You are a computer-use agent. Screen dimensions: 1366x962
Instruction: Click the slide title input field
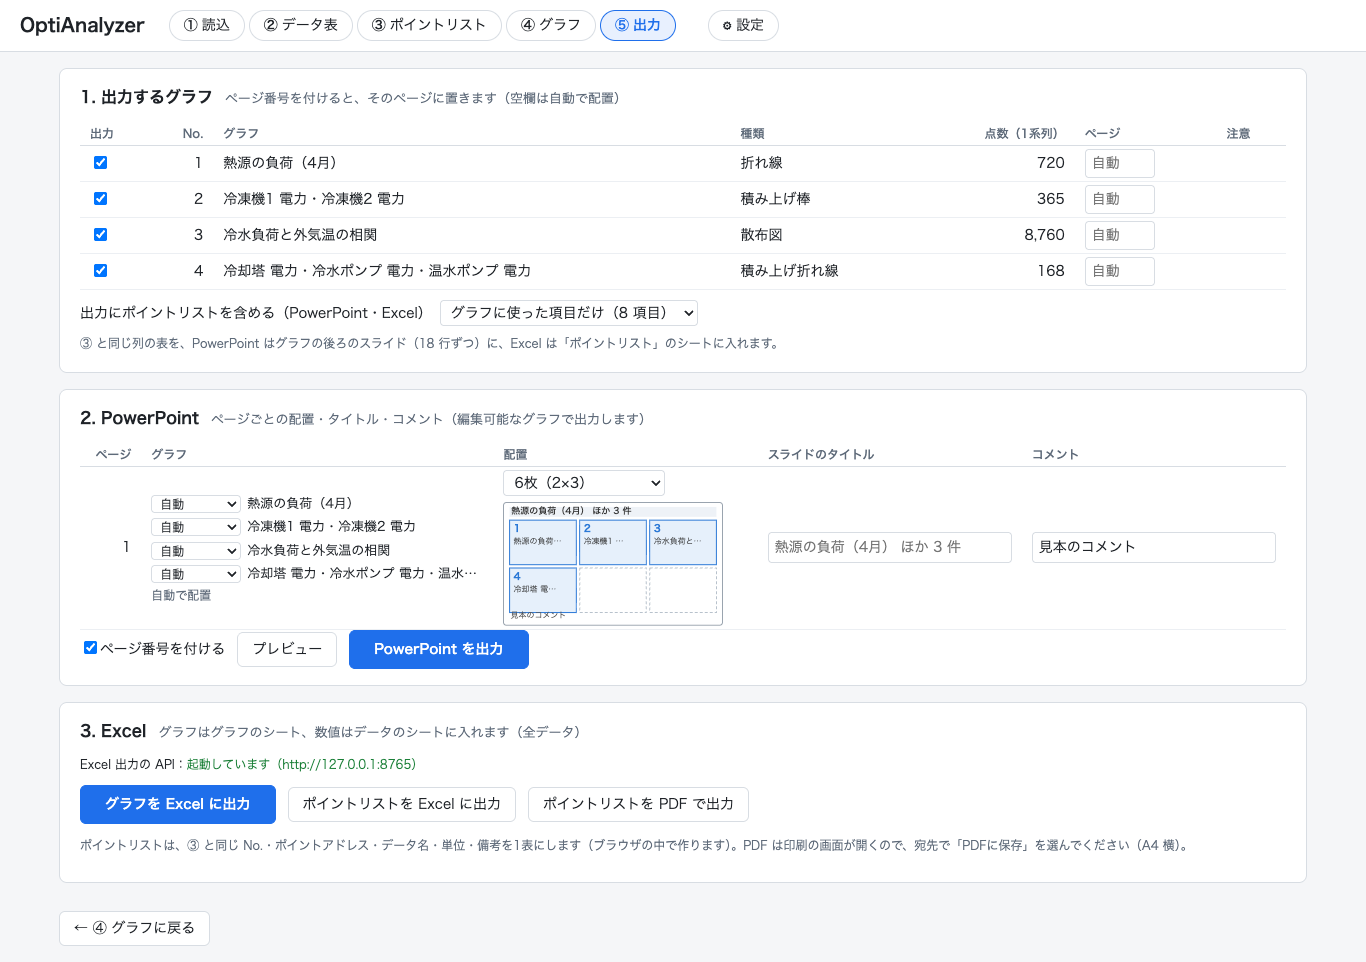coord(890,547)
